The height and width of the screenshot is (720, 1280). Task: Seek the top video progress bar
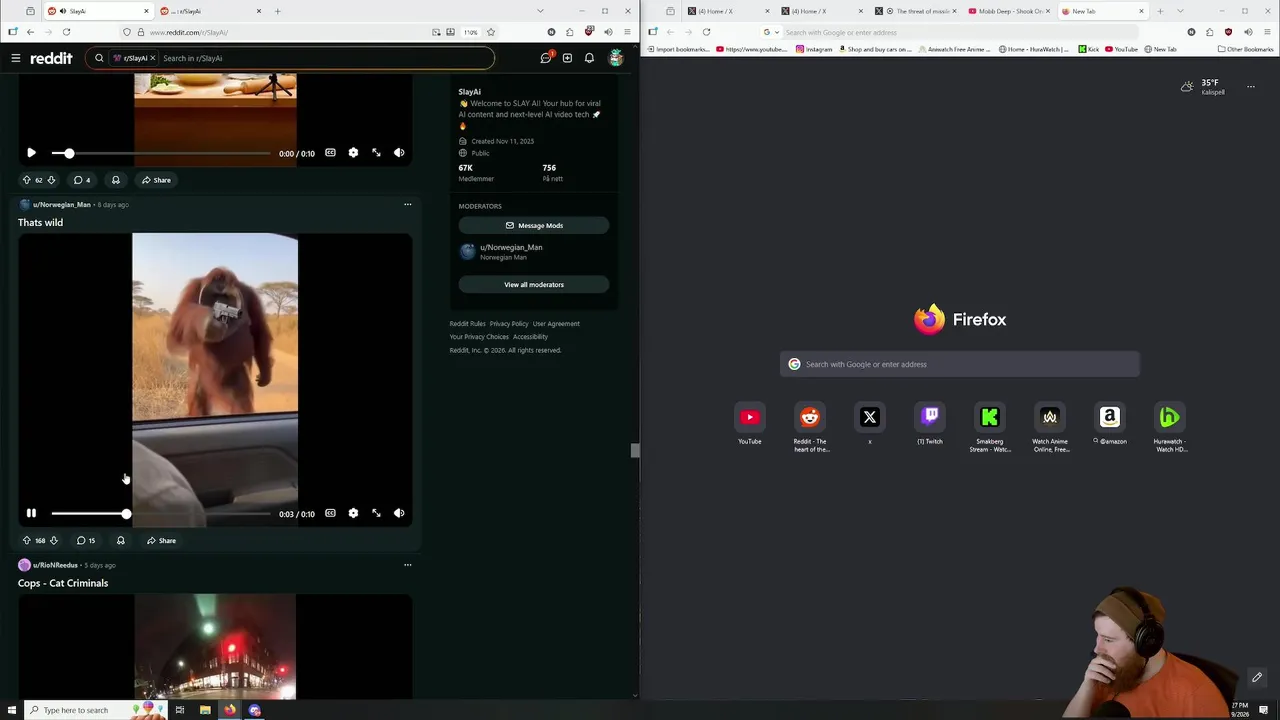[x=161, y=153]
